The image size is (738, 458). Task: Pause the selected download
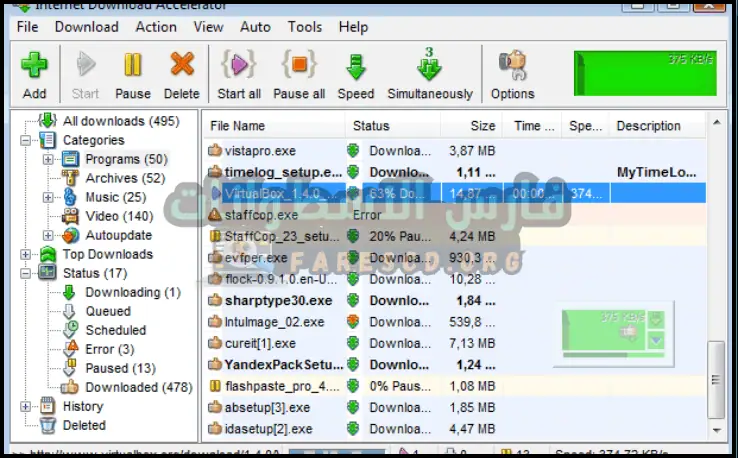pyautogui.click(x=132, y=68)
